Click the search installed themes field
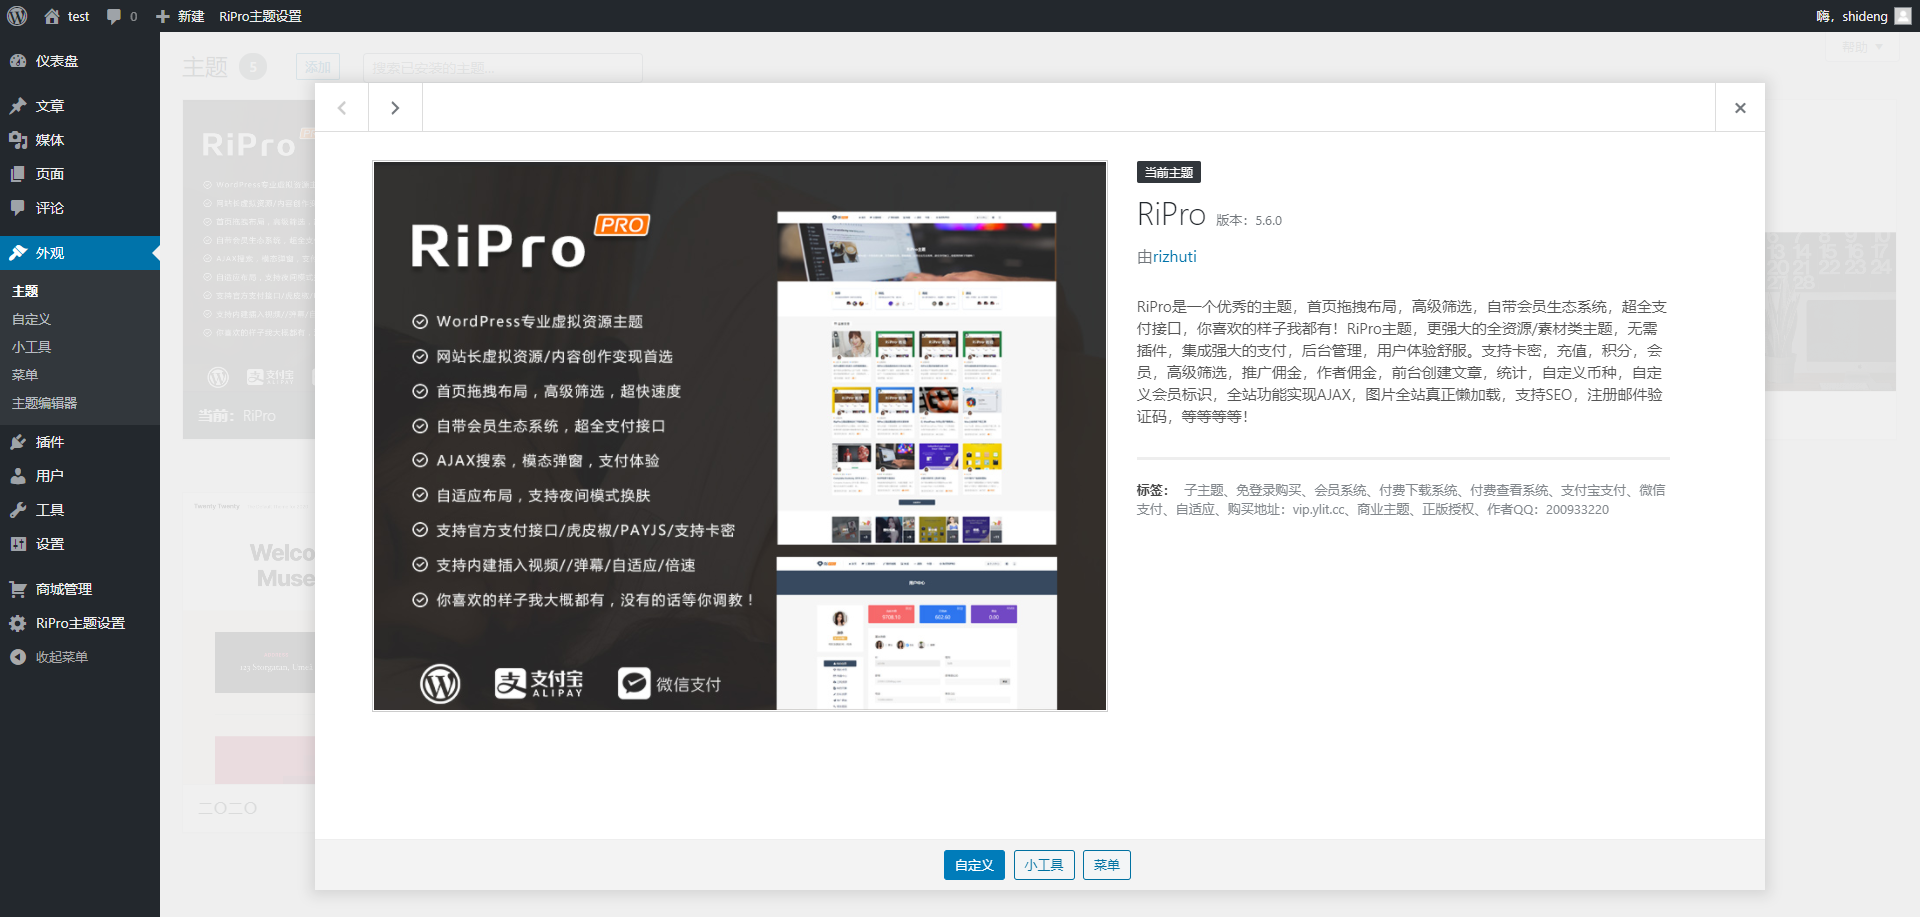The image size is (1920, 917). pyautogui.click(x=502, y=67)
